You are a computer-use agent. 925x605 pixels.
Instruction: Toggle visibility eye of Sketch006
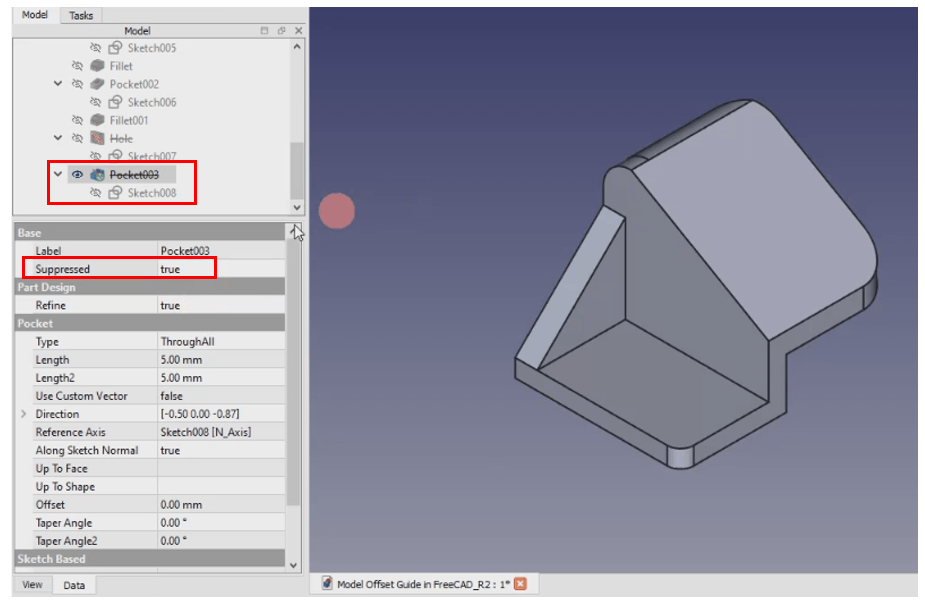point(96,103)
